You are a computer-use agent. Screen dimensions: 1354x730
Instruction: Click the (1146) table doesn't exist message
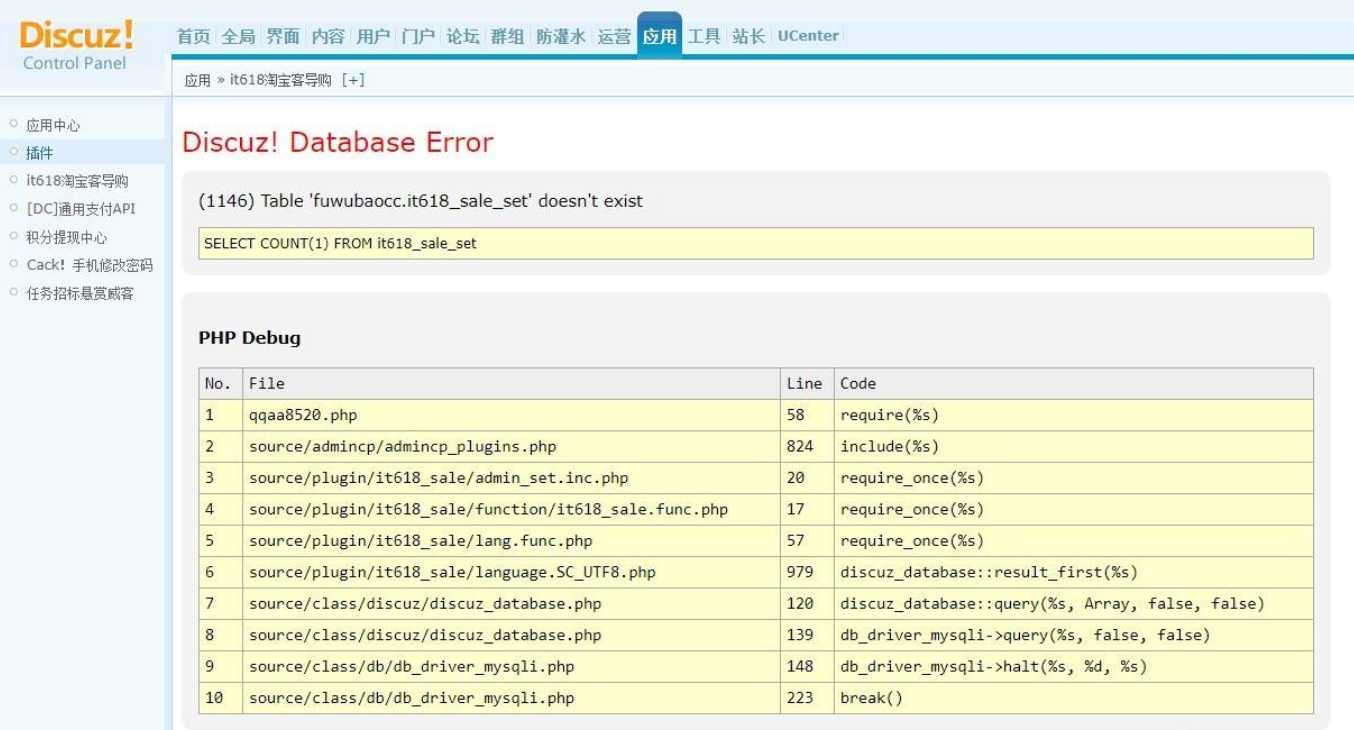click(x=421, y=201)
